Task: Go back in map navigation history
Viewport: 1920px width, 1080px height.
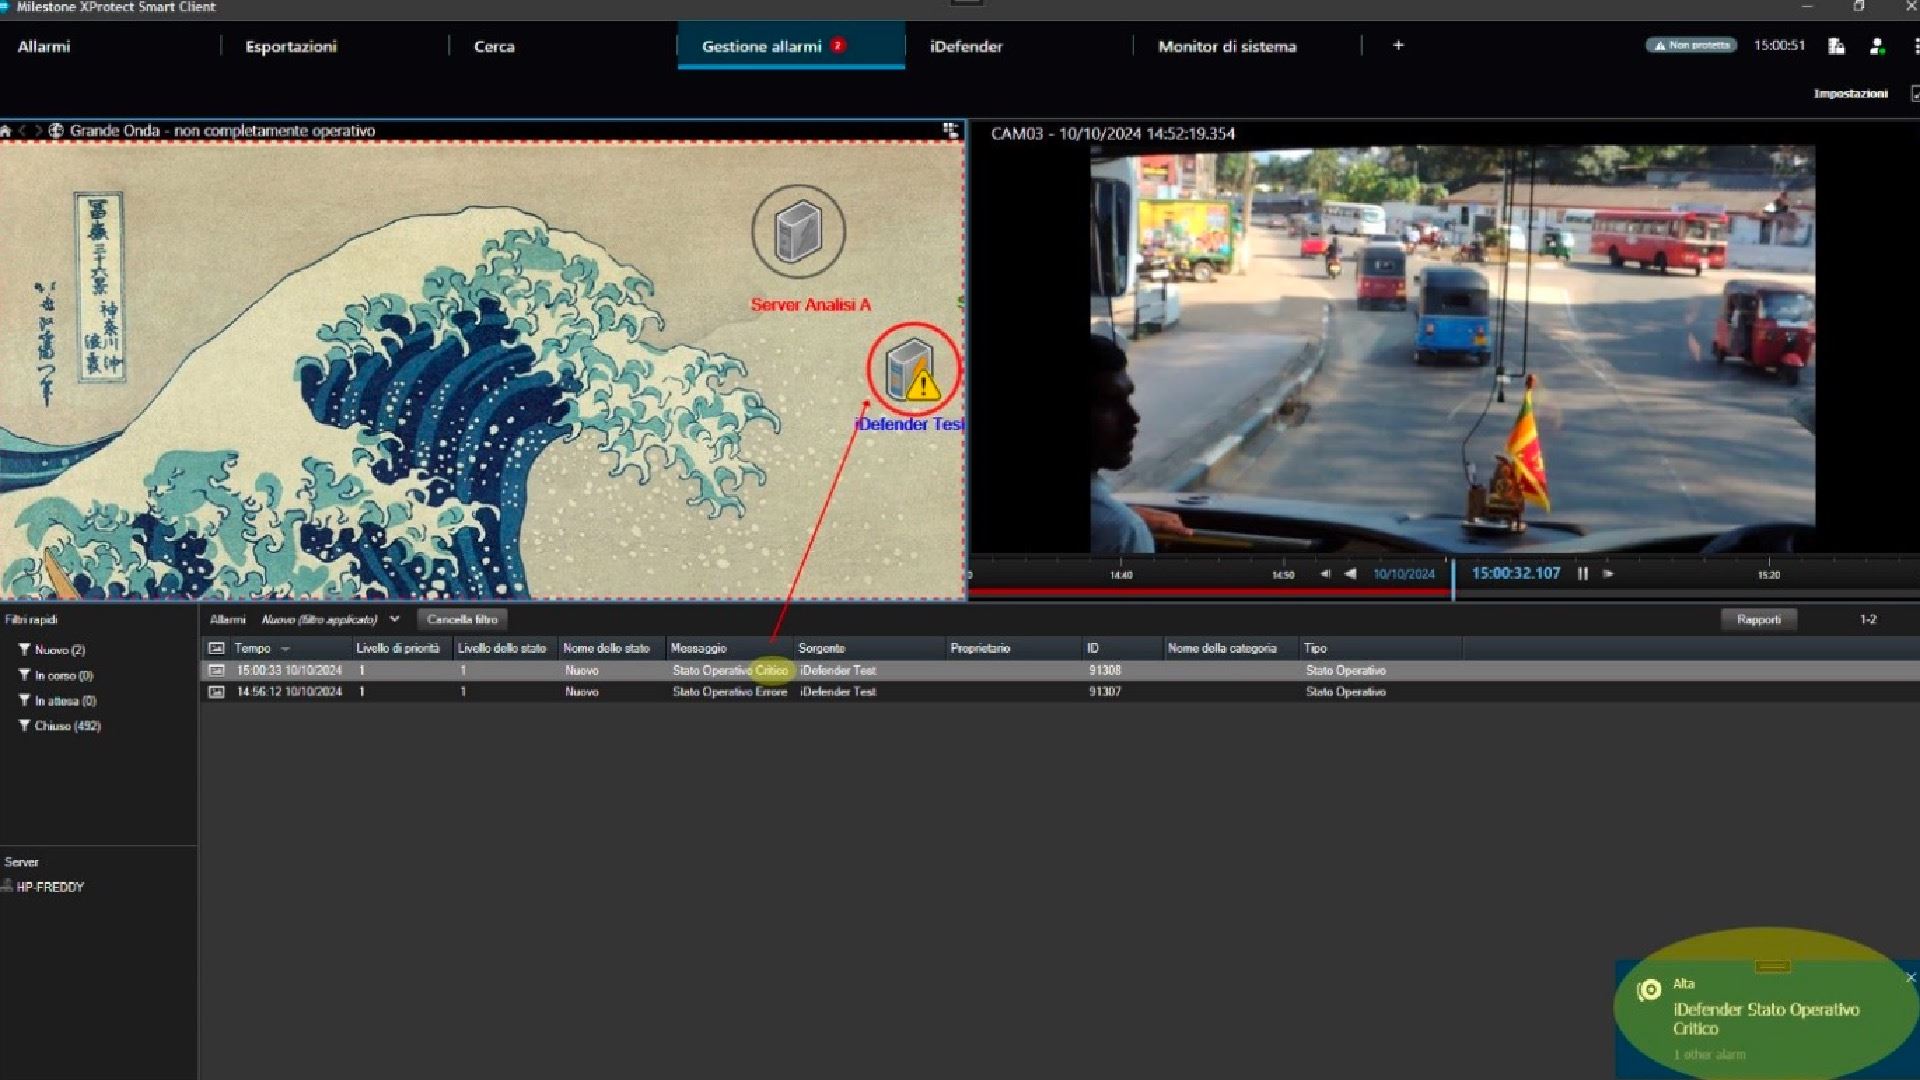Action: click(x=22, y=131)
